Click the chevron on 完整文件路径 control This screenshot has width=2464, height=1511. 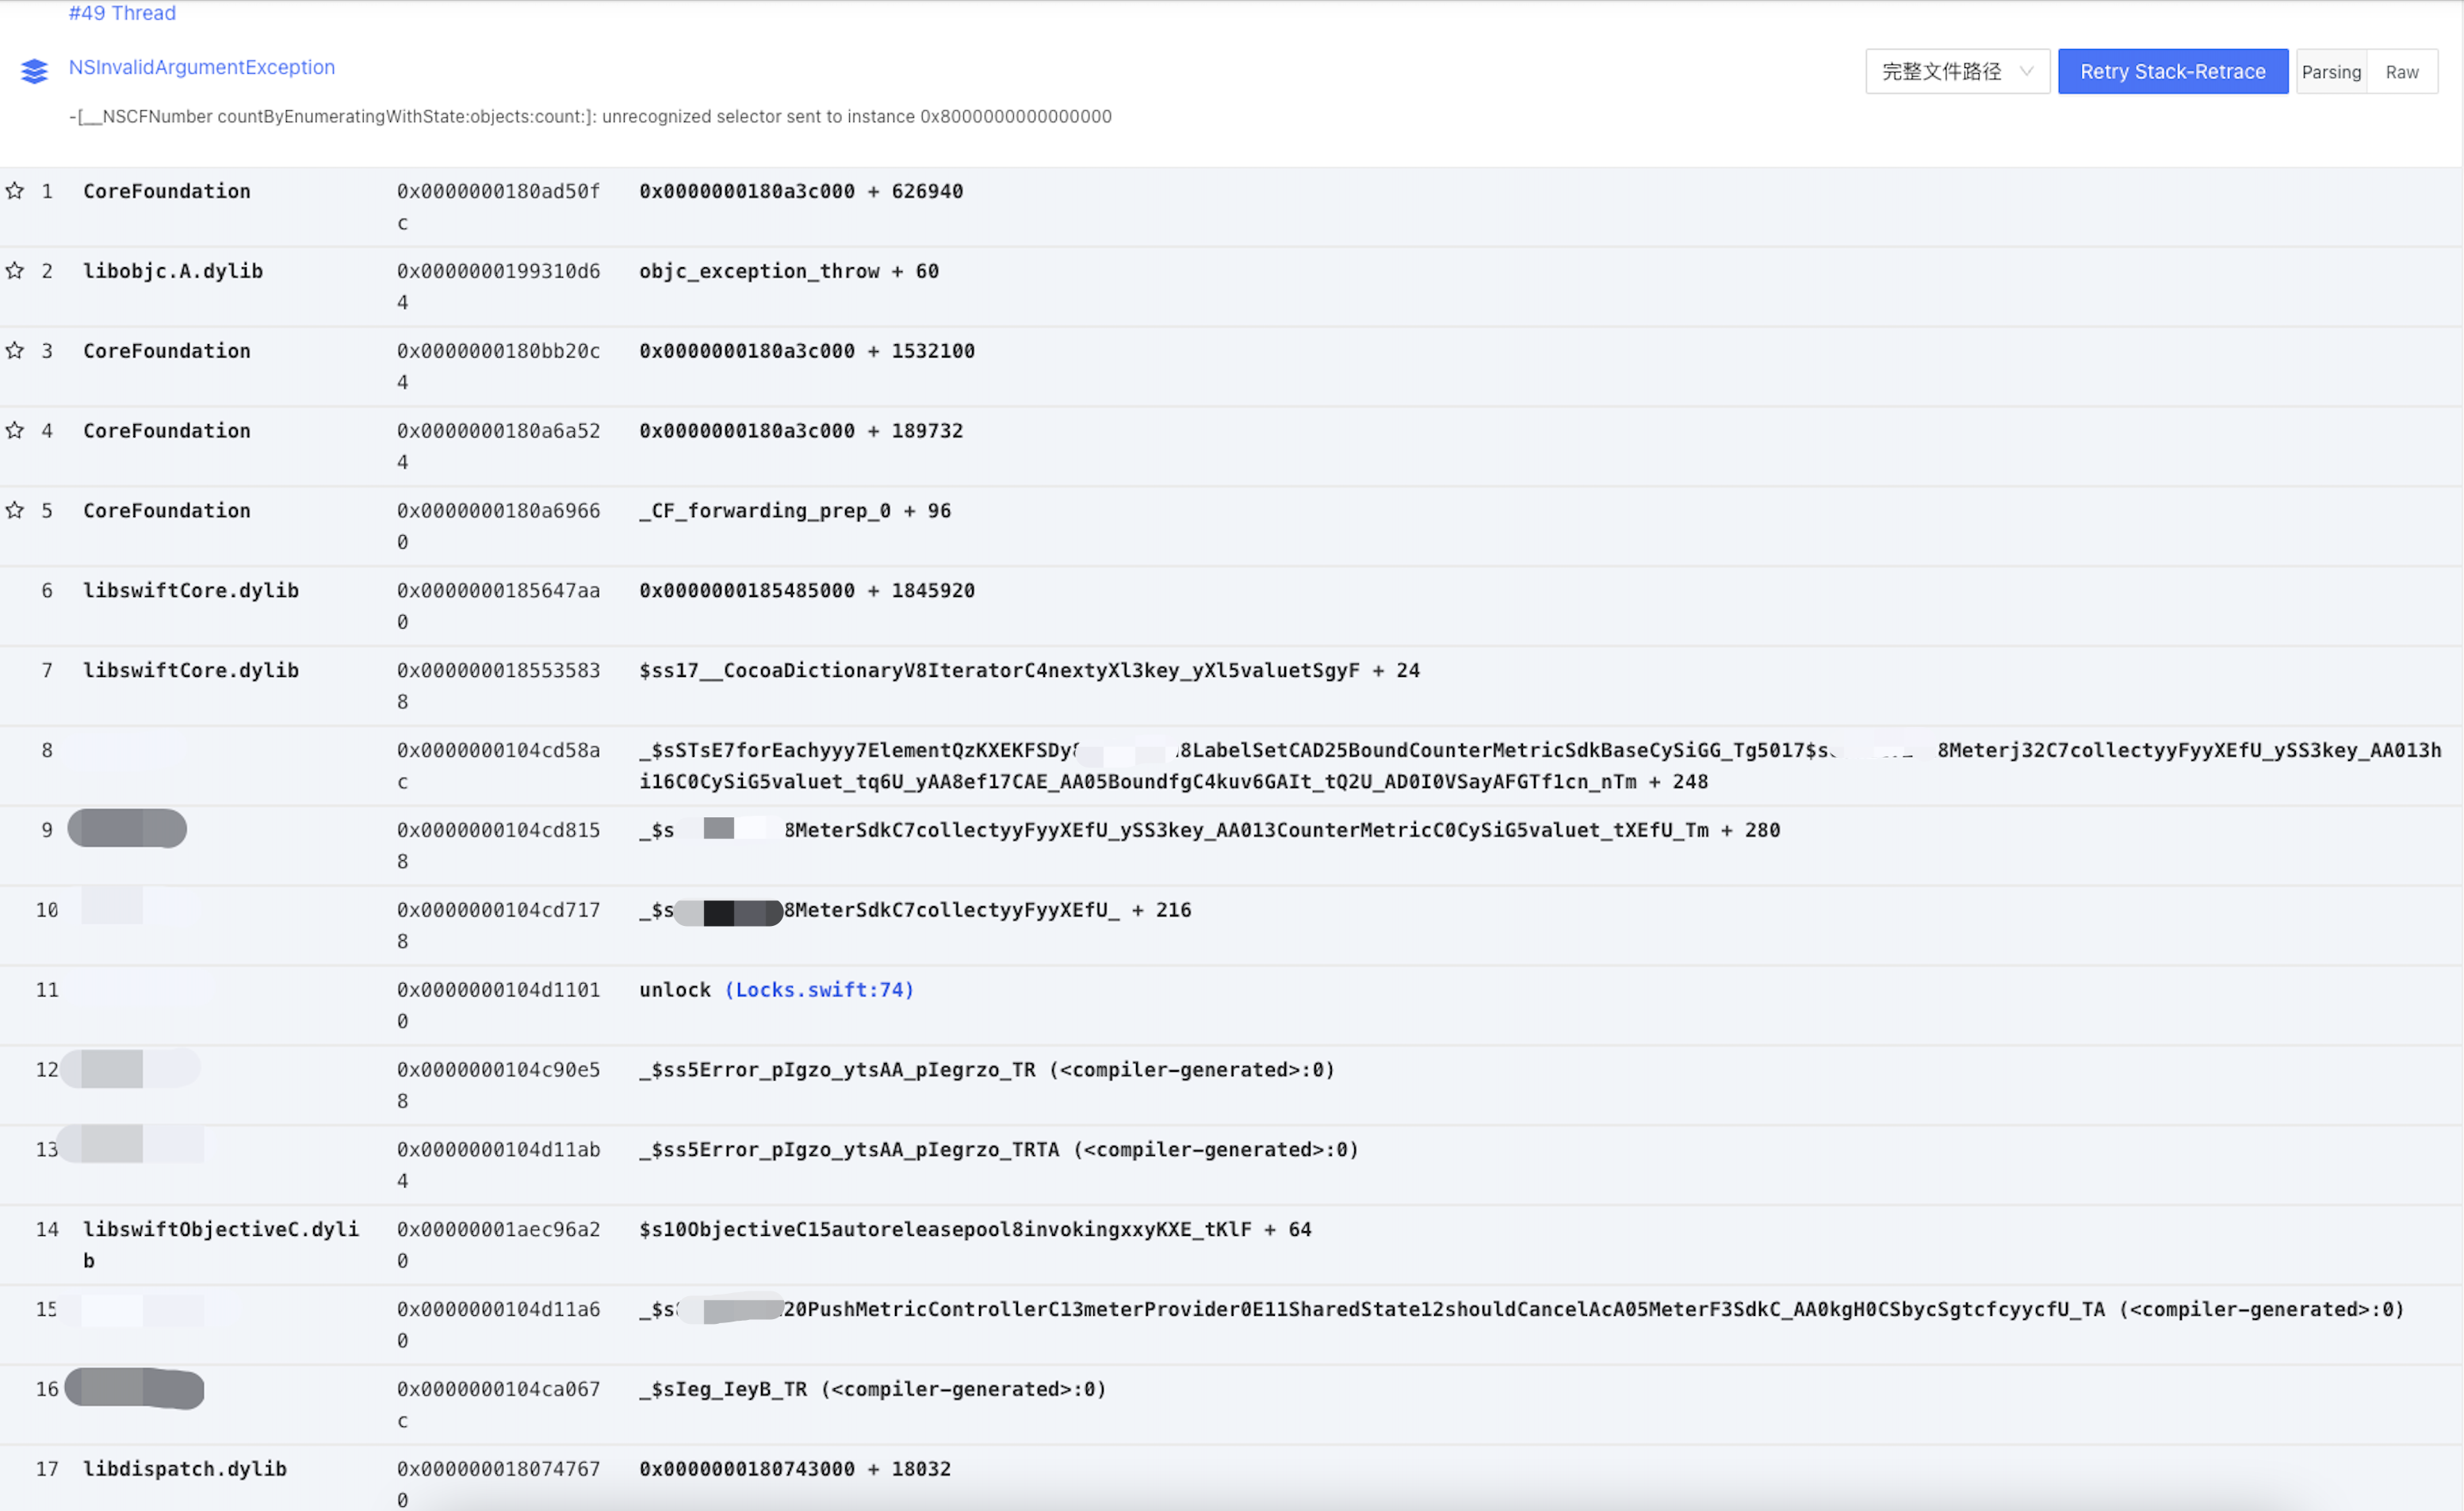pyautogui.click(x=2028, y=71)
